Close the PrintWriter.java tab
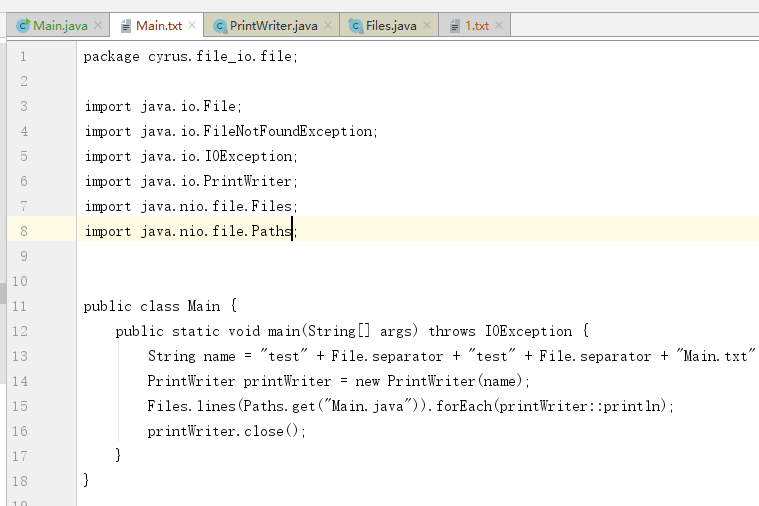This screenshot has height=506, width=759. 328,25
